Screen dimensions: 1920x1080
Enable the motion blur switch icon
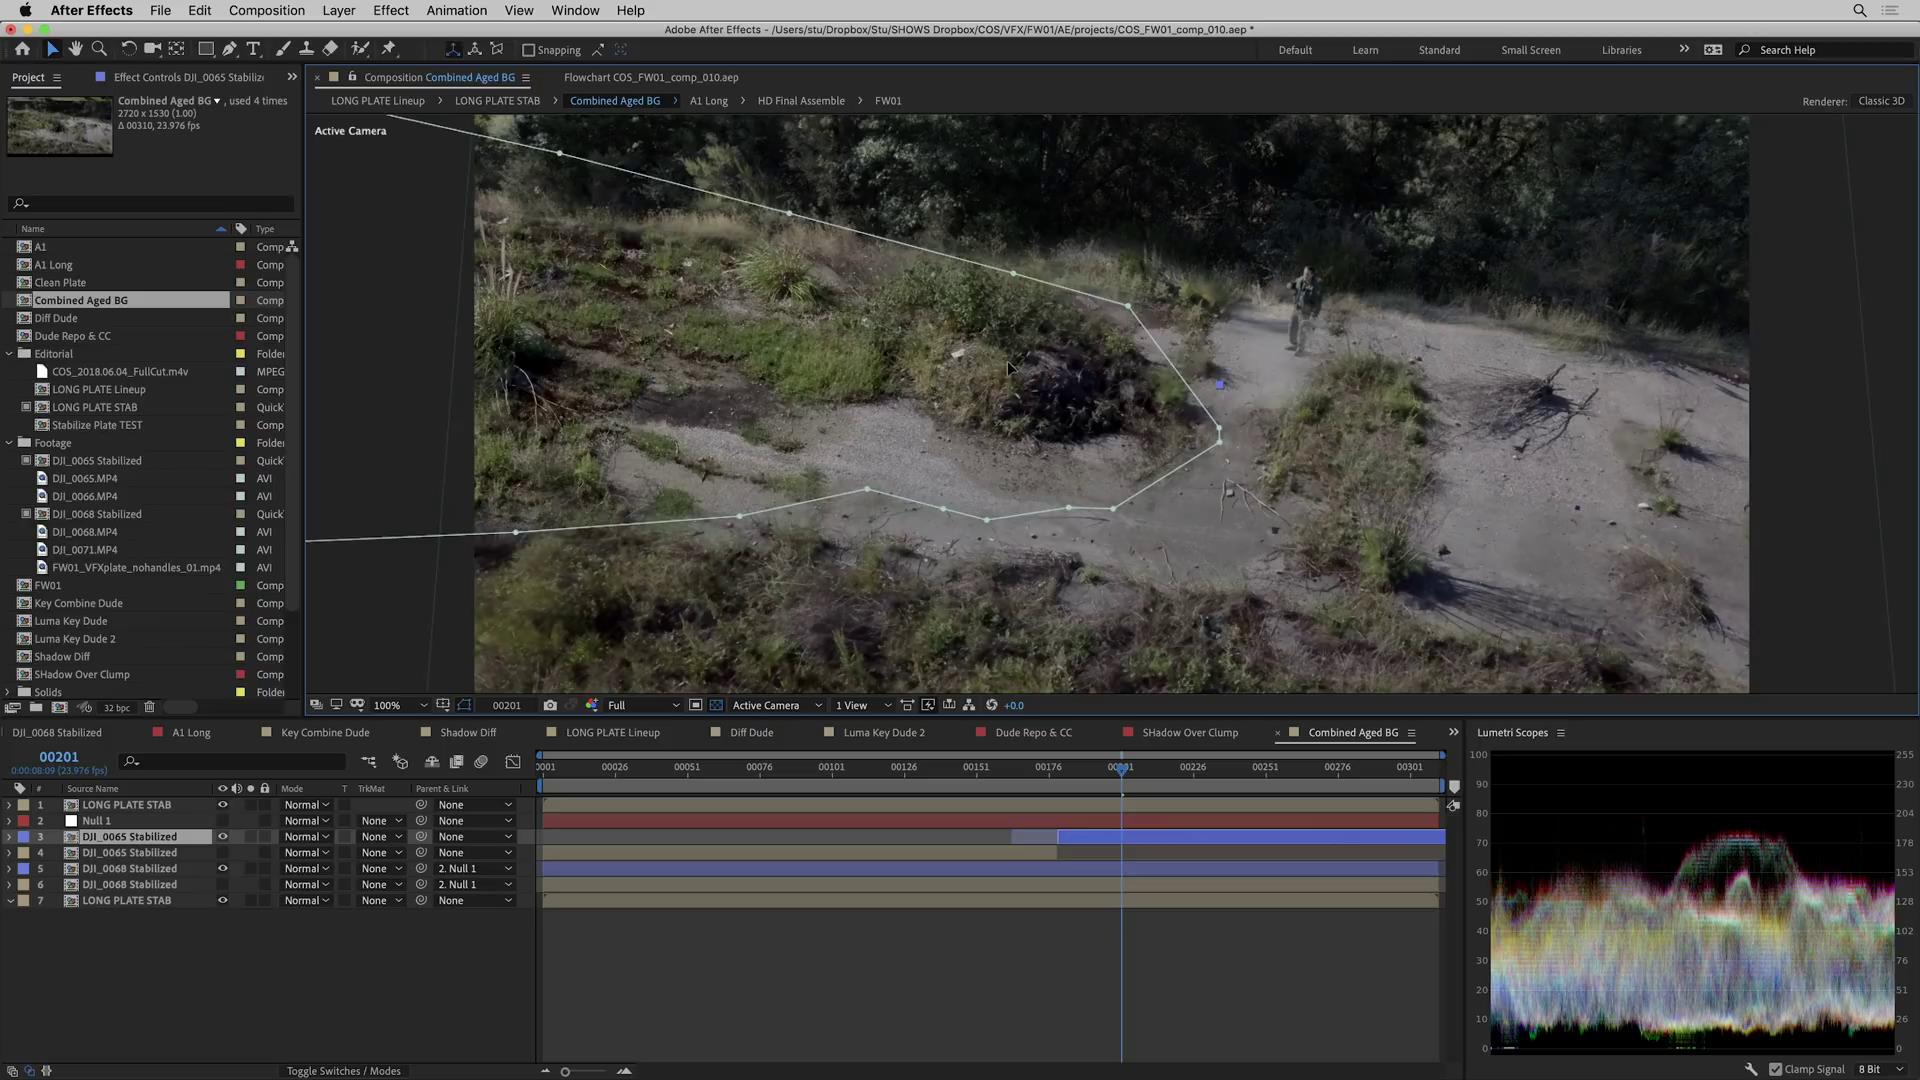pos(481,762)
